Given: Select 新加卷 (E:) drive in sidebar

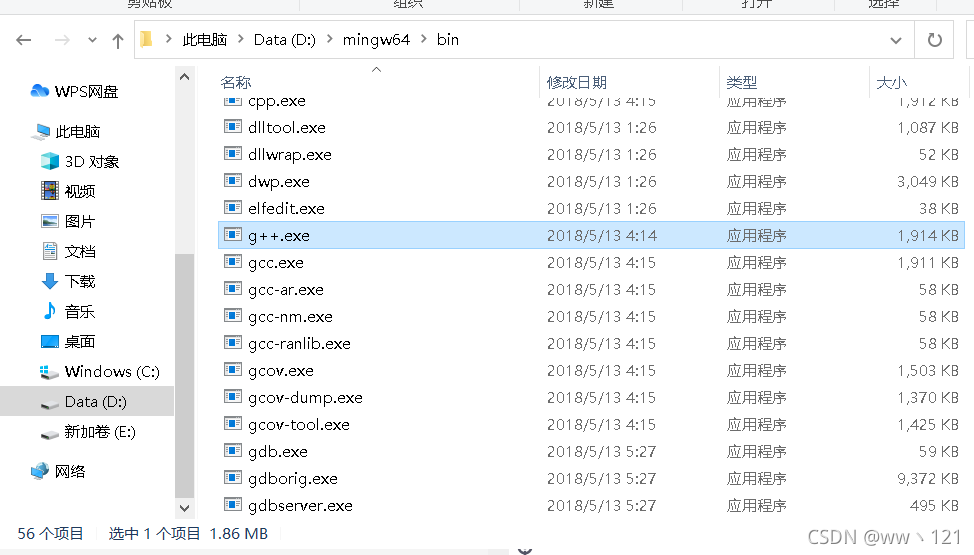Looking at the screenshot, I should (x=88, y=432).
